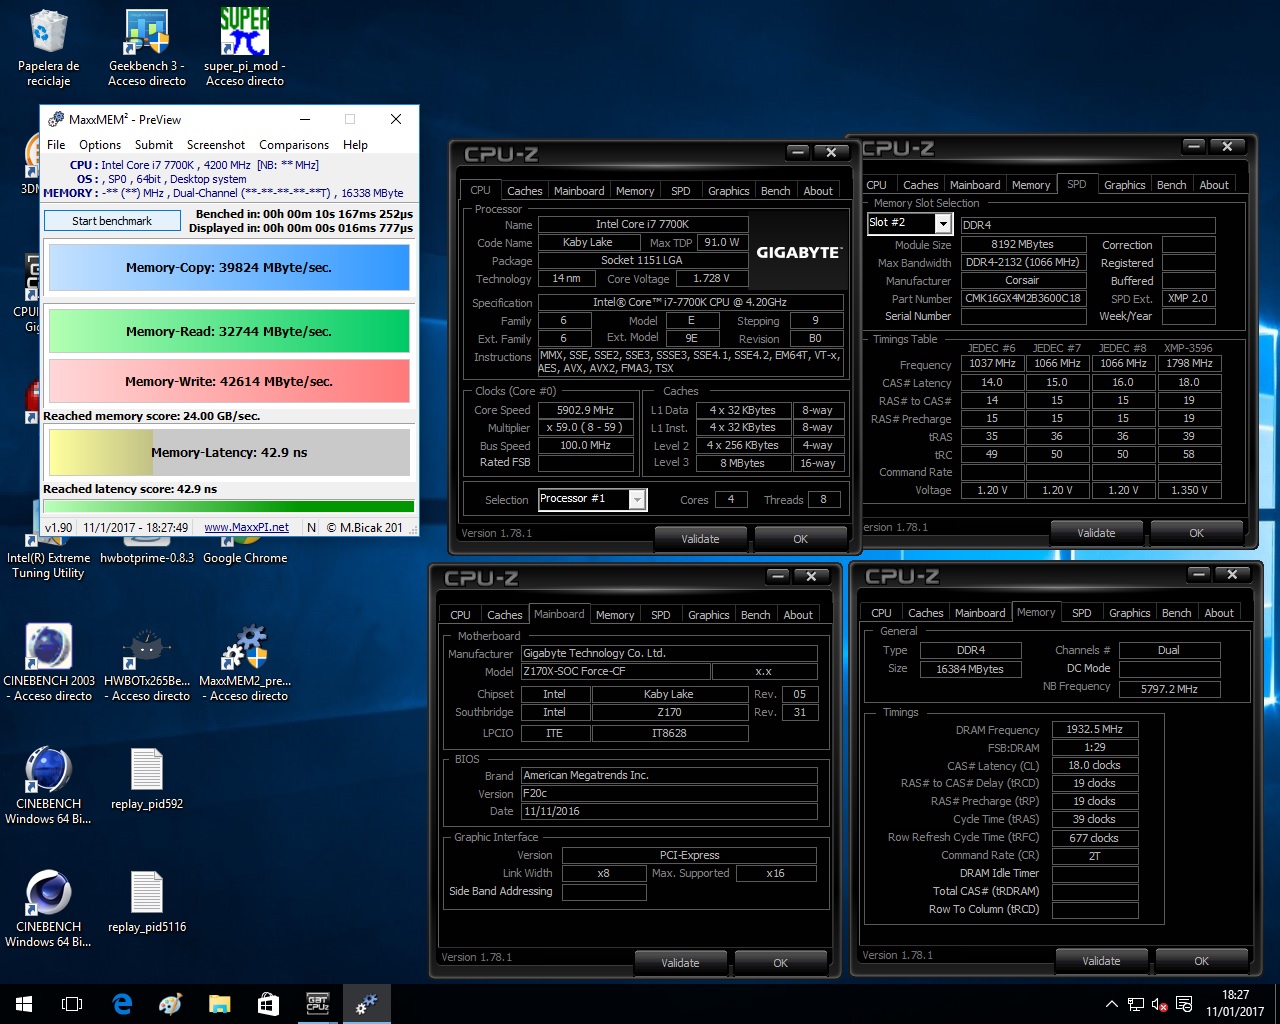Switch to Bench tab in CPU-Z CPU window
Viewport: 1280px width, 1024px height.
775,190
